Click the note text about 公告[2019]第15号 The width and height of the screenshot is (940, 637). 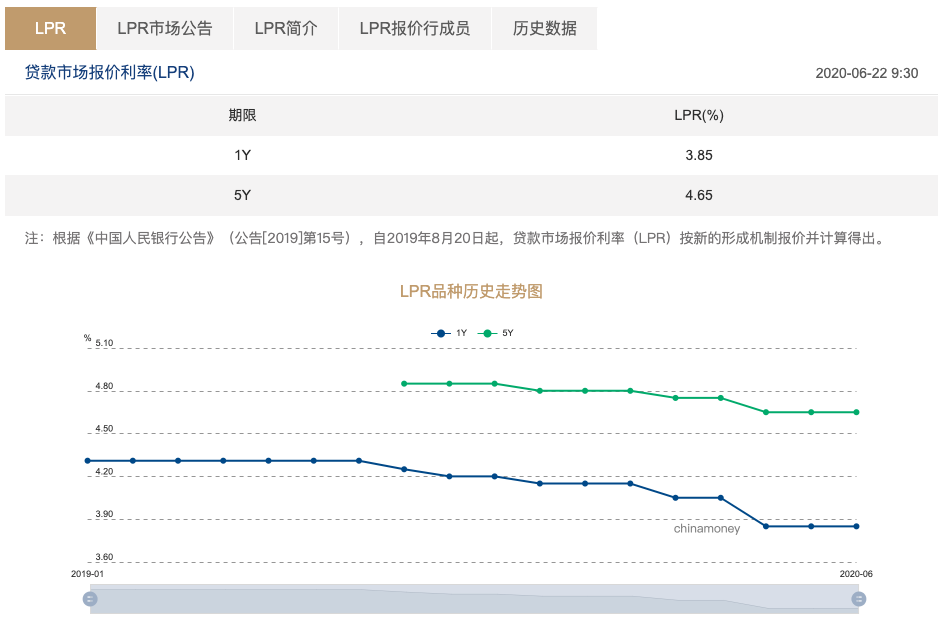point(456,239)
